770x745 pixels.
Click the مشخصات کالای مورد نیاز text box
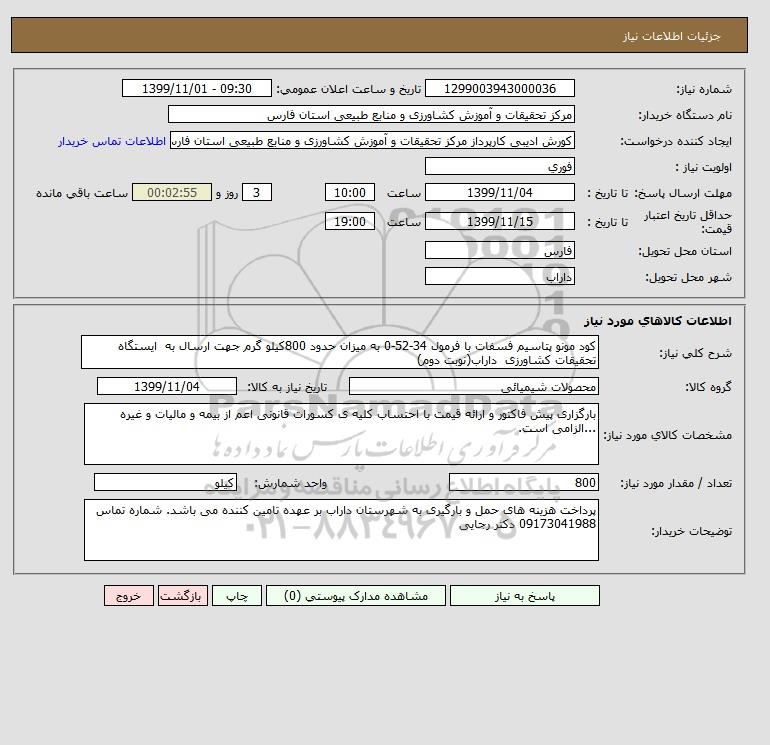tap(341, 434)
